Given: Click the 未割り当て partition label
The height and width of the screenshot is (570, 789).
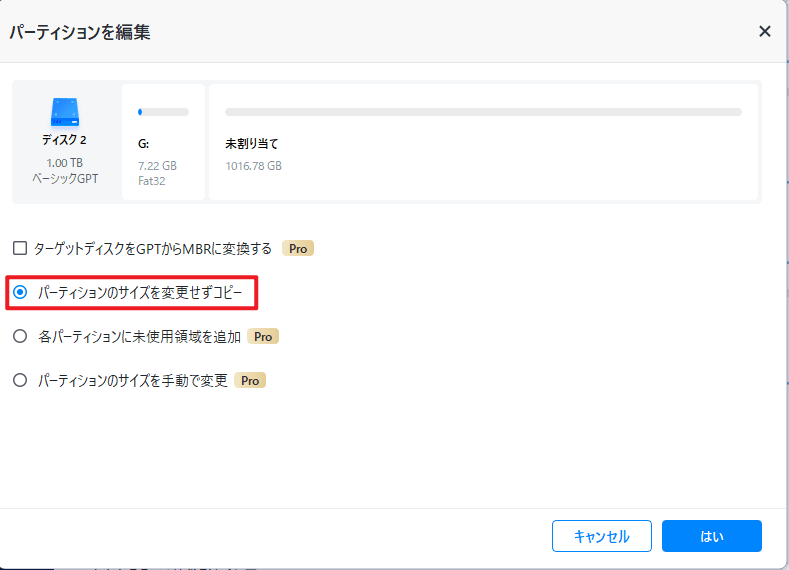Looking at the screenshot, I should coord(252,144).
